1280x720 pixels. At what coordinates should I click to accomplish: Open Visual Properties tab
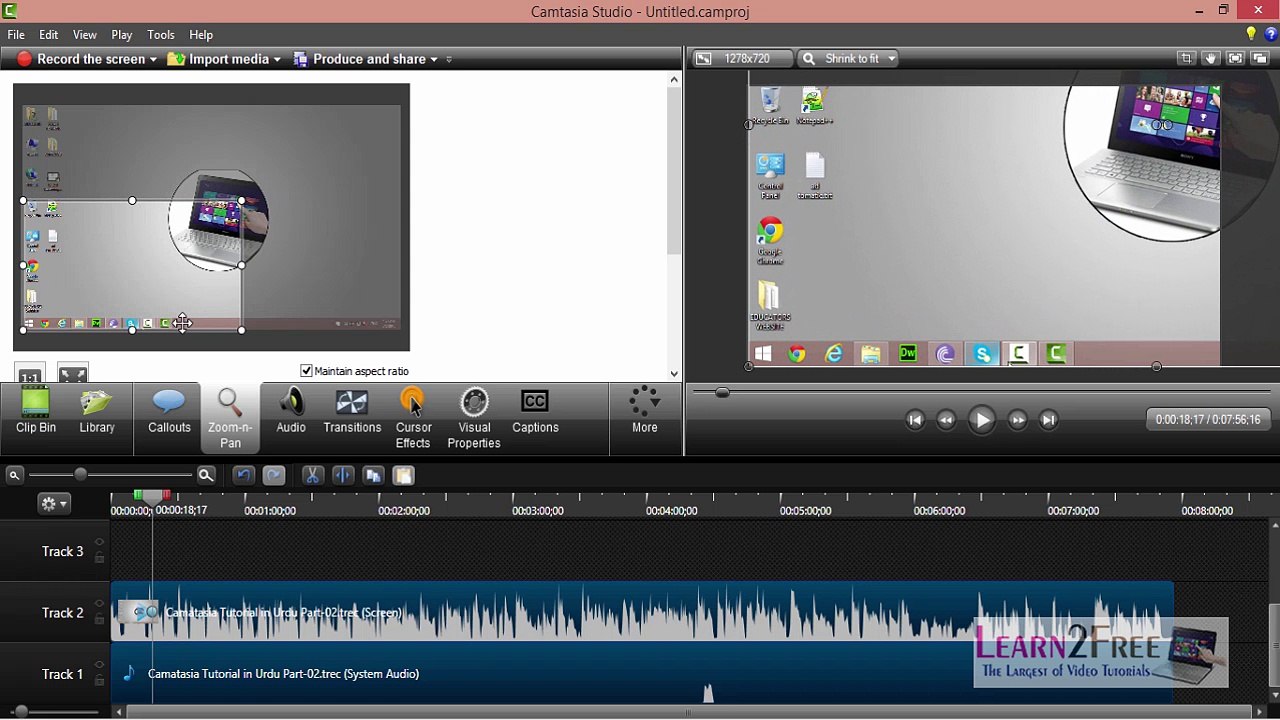[474, 418]
